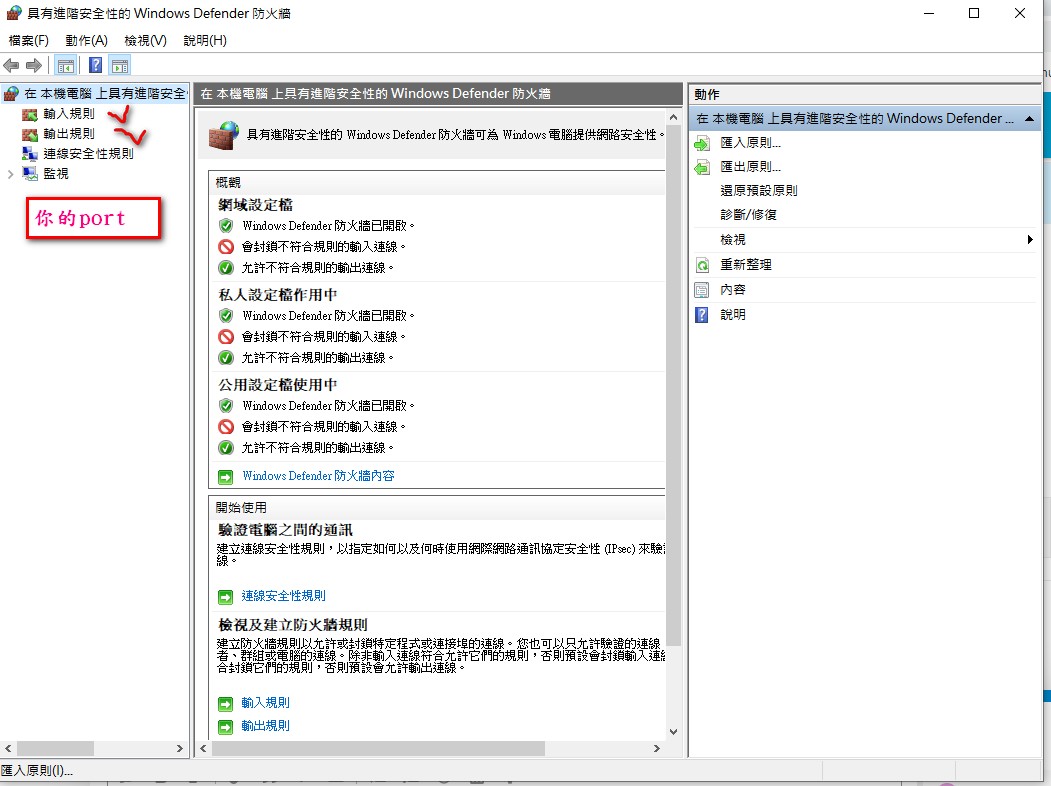Viewport: 1051px width, 786px height.
Task: Click the 私人設定檔作用中 heading text
Action: point(278,295)
